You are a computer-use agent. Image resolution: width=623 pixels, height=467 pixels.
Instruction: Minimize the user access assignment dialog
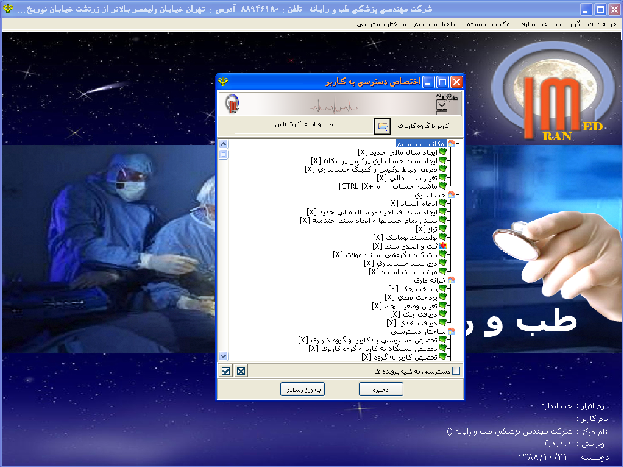tap(428, 82)
